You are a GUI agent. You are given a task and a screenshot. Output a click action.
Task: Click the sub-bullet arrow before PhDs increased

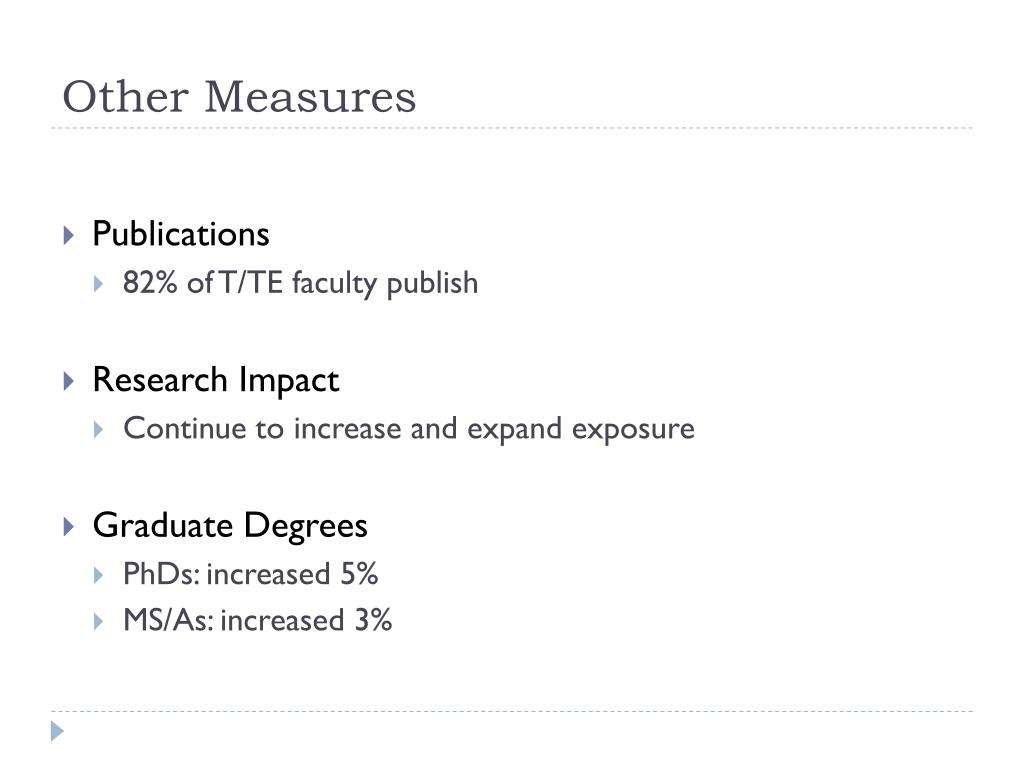[99, 575]
